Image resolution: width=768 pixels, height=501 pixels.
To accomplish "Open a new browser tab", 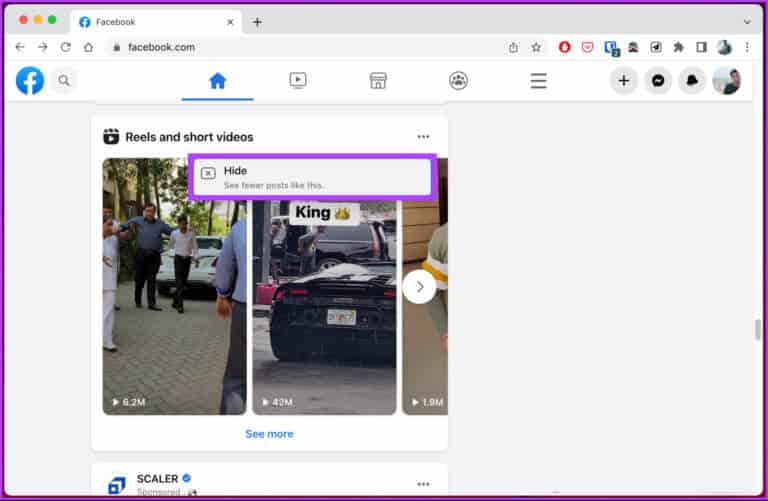I will click(x=257, y=22).
